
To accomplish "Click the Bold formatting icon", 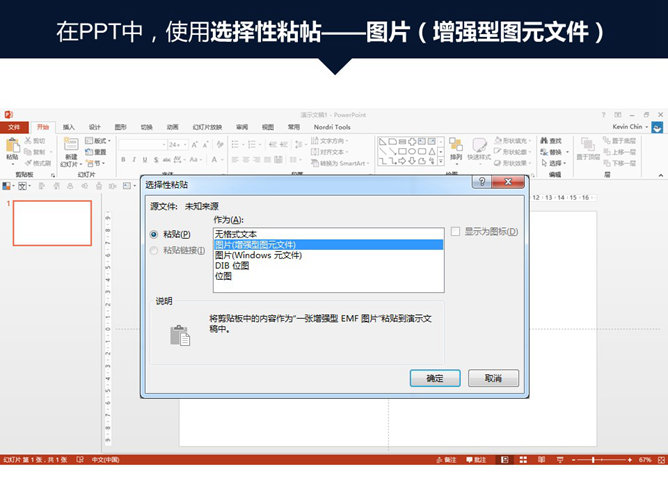I will [123, 160].
